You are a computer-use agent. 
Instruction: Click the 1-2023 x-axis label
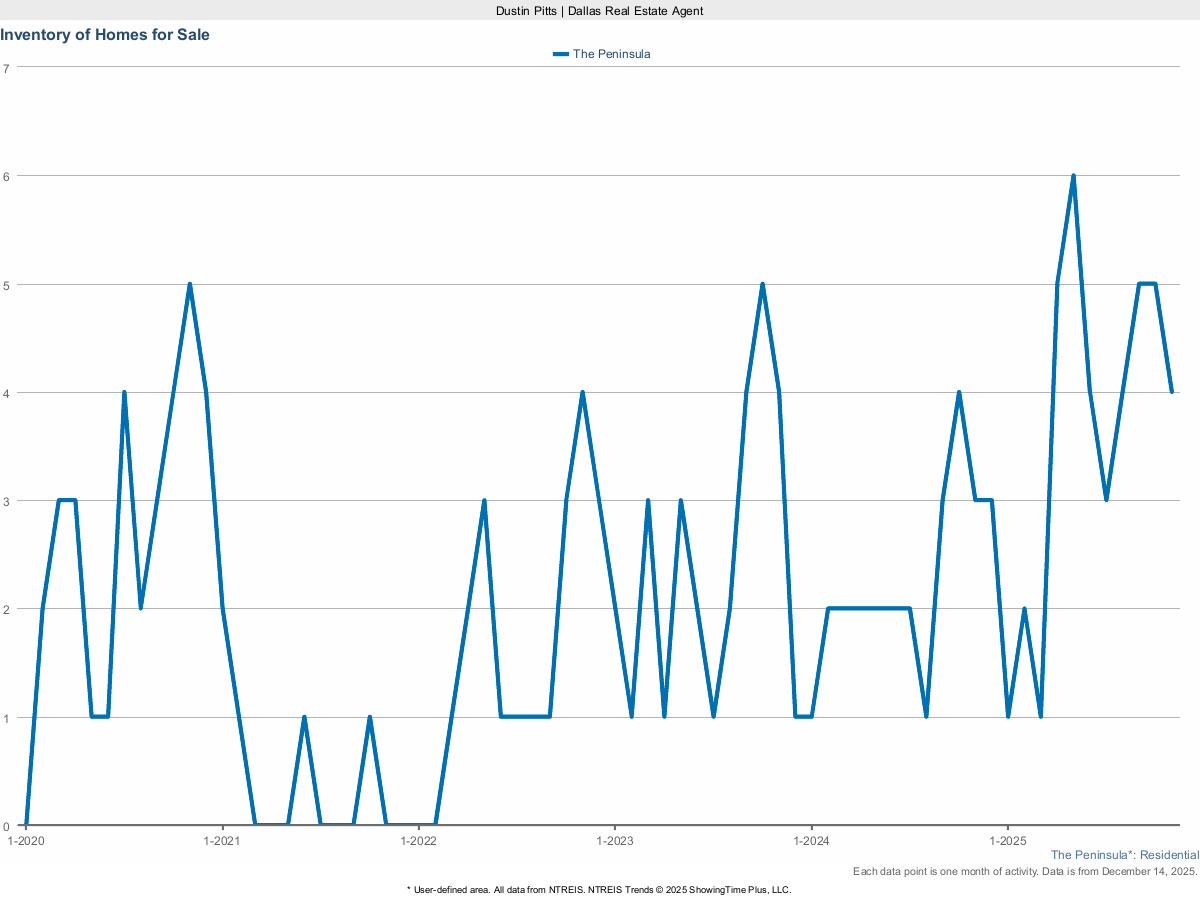614,841
